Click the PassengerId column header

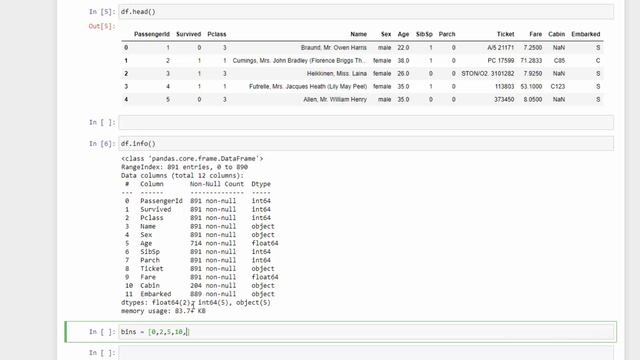151,34
